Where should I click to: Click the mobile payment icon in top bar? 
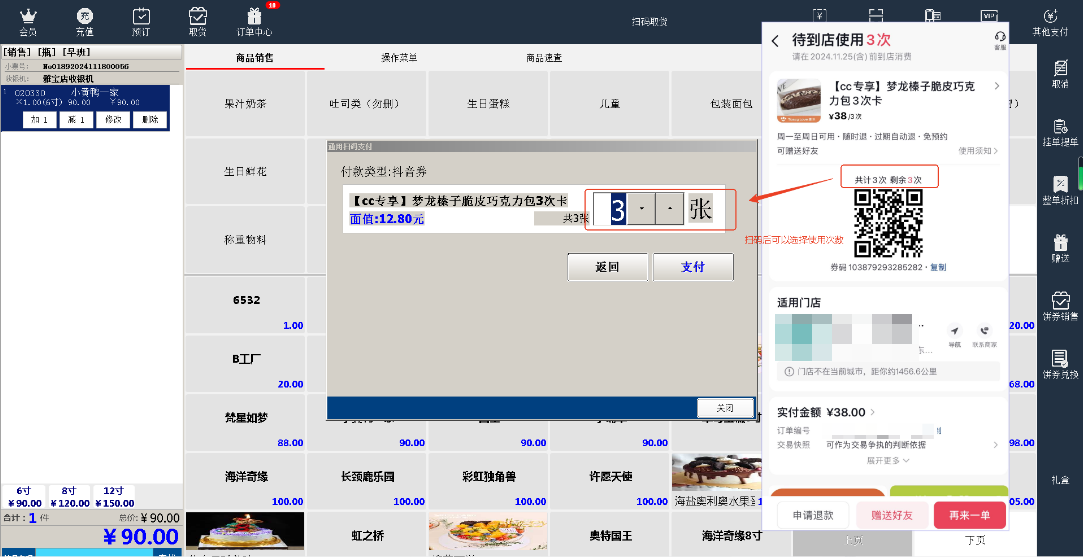pyautogui.click(x=932, y=15)
